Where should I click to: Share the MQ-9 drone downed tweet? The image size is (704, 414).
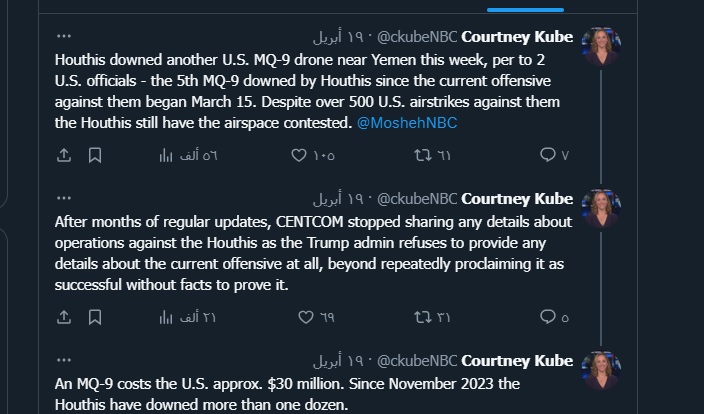[64, 155]
